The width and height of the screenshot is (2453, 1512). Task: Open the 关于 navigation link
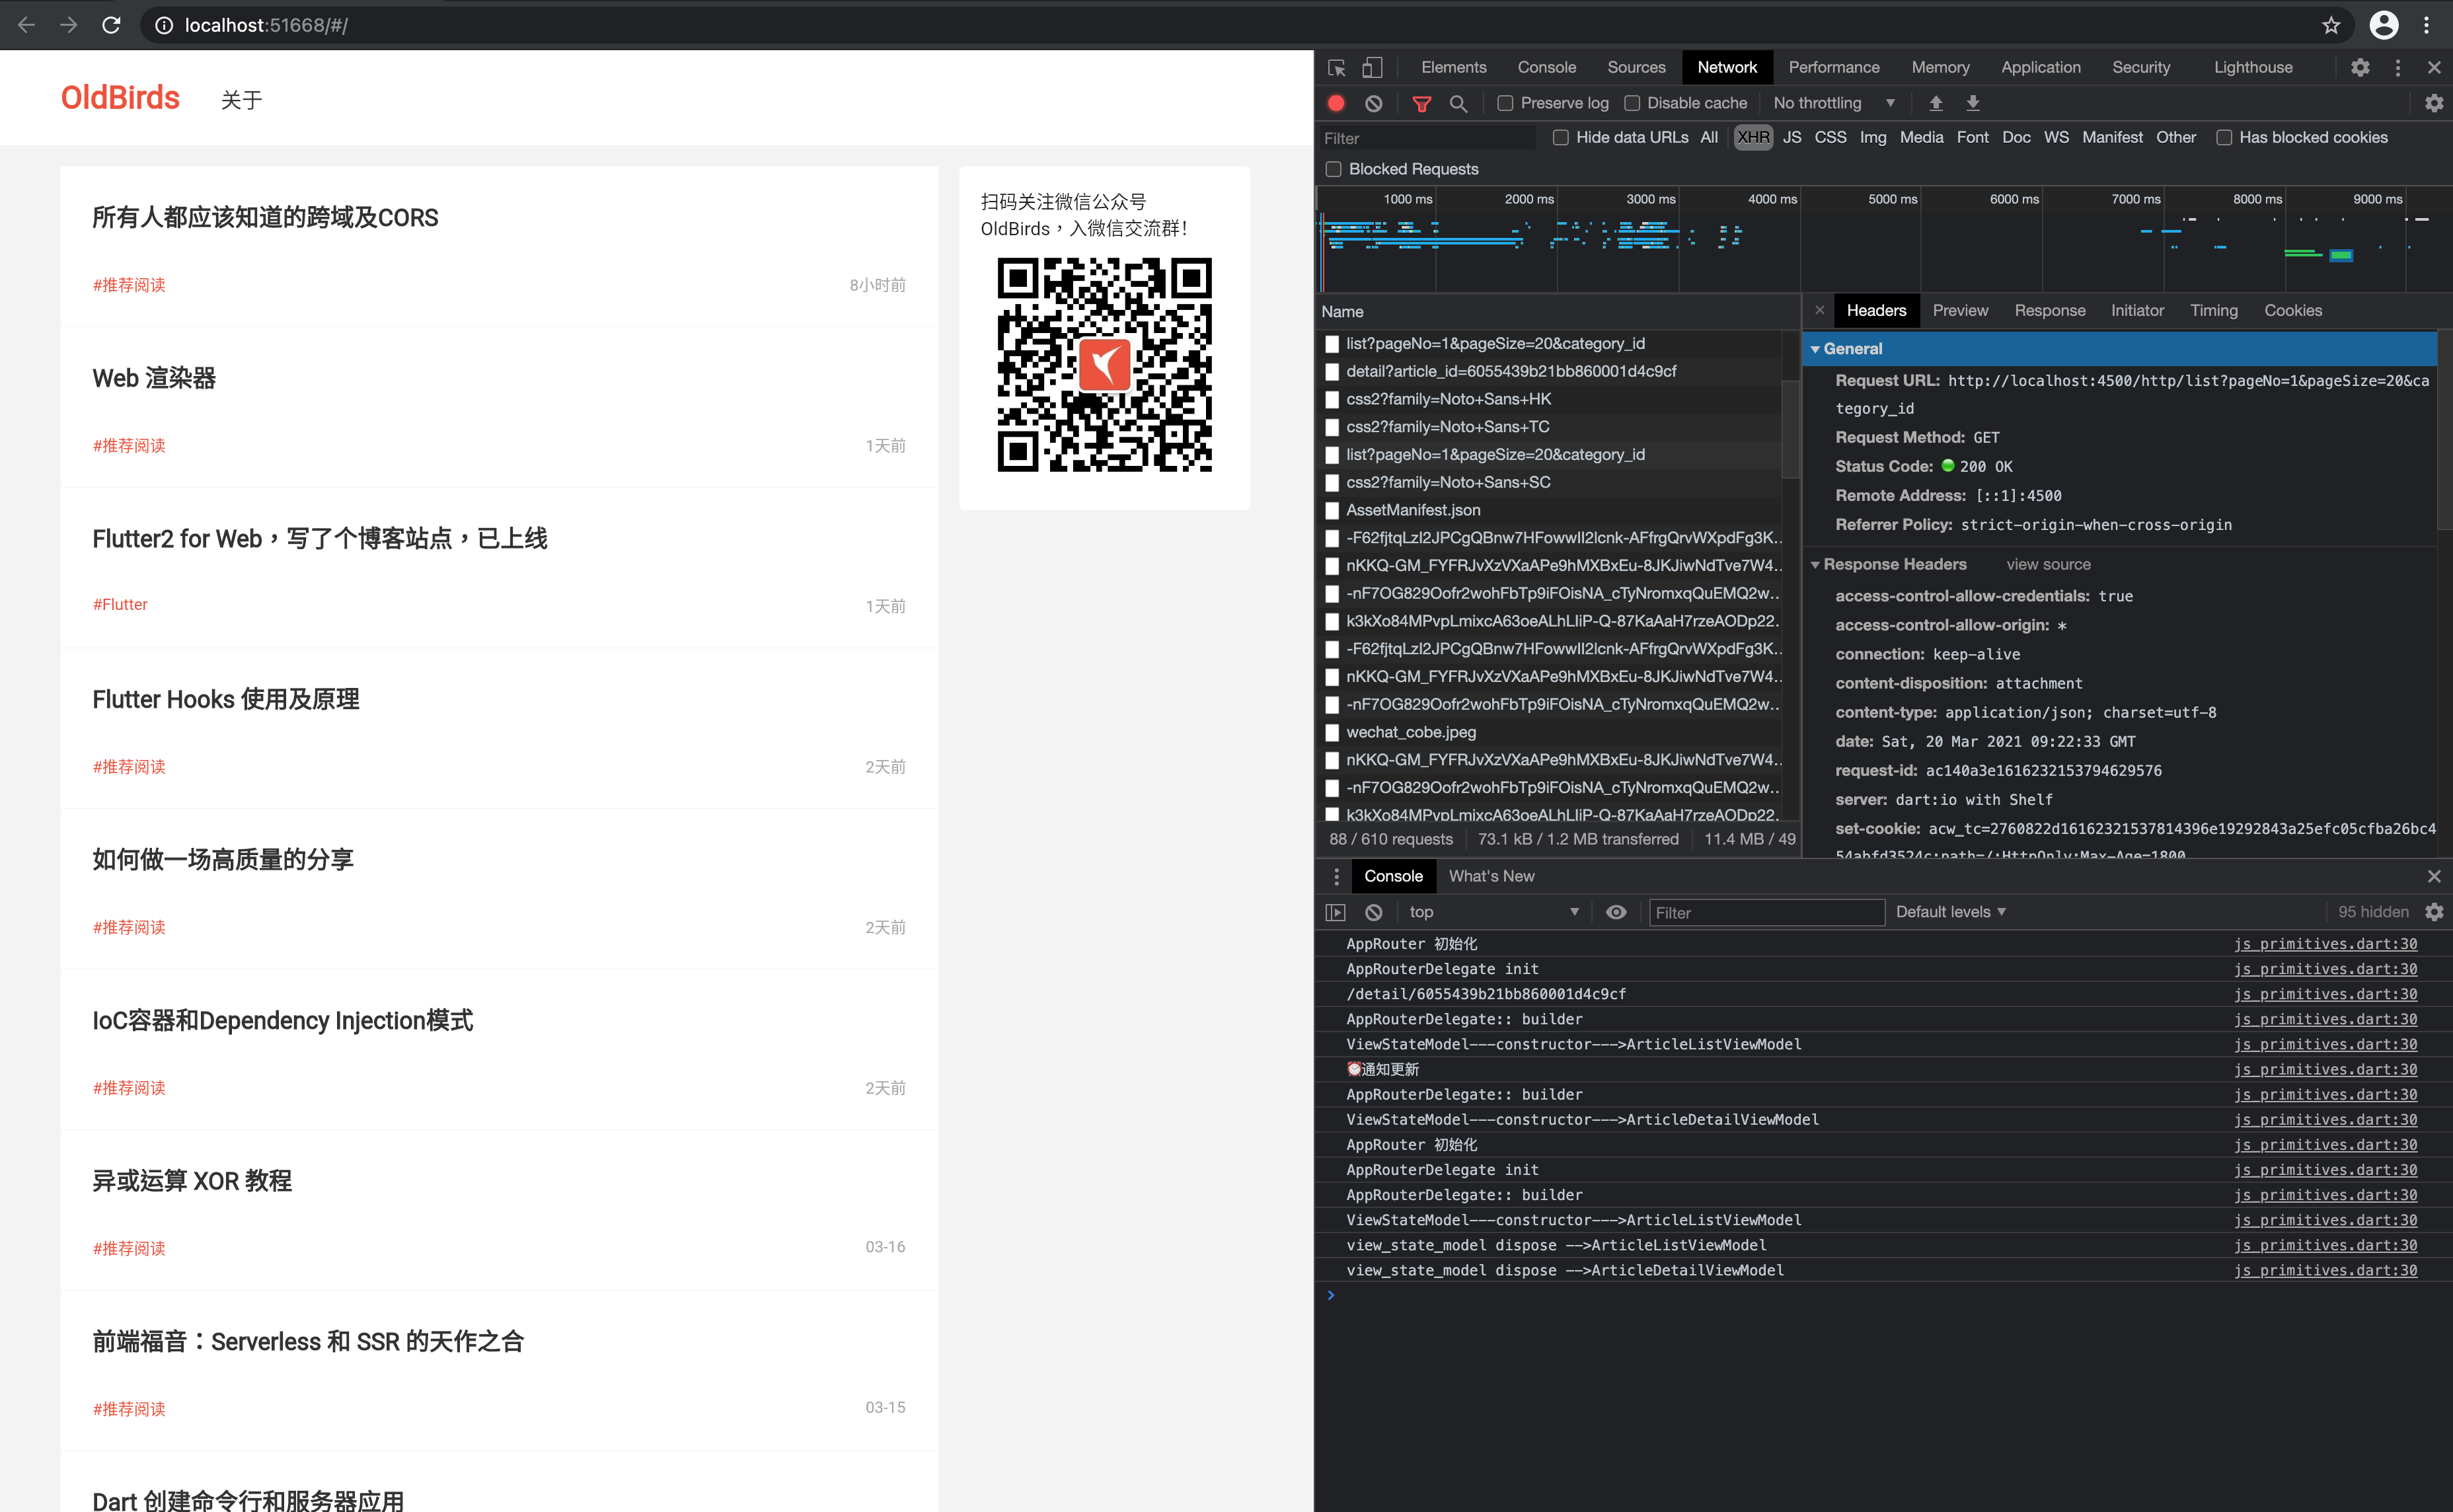(x=241, y=100)
